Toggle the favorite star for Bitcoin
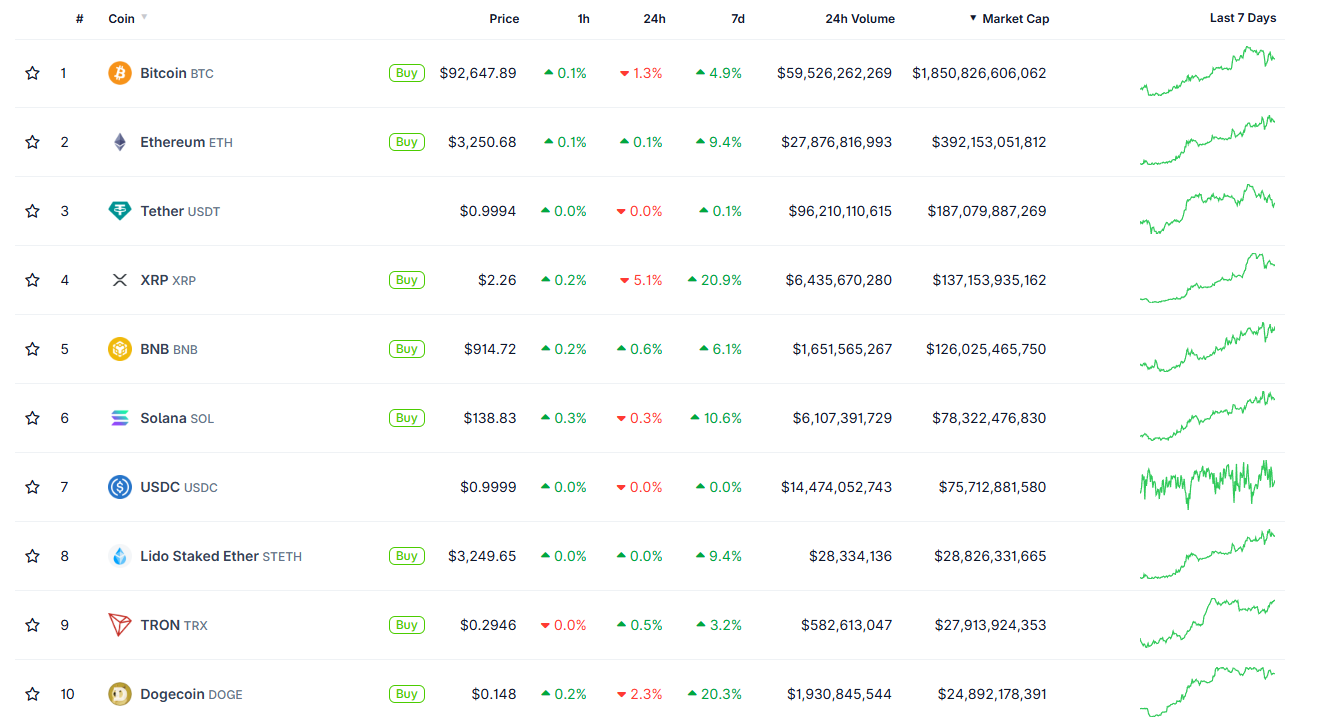Screen dimensions: 1318x727 point(33,73)
